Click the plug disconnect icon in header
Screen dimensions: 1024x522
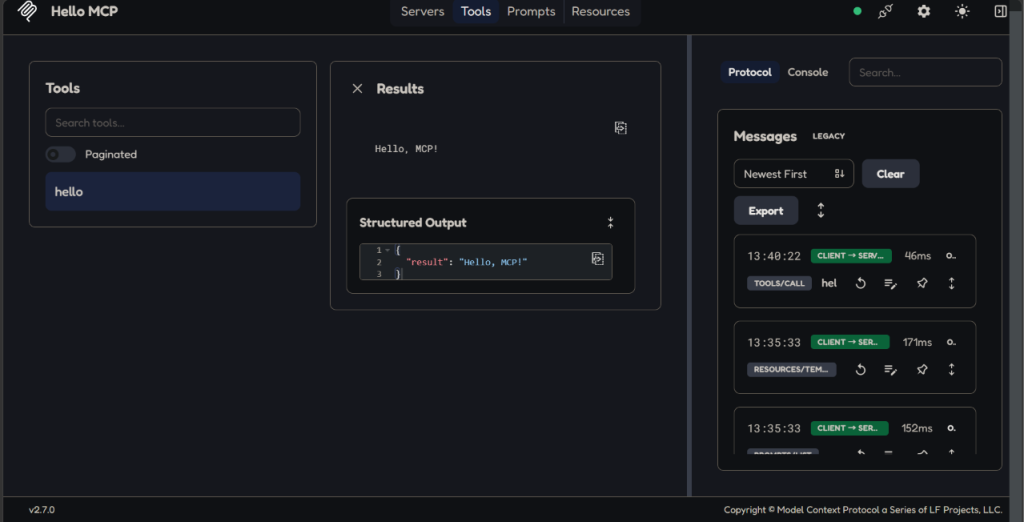[x=886, y=11]
